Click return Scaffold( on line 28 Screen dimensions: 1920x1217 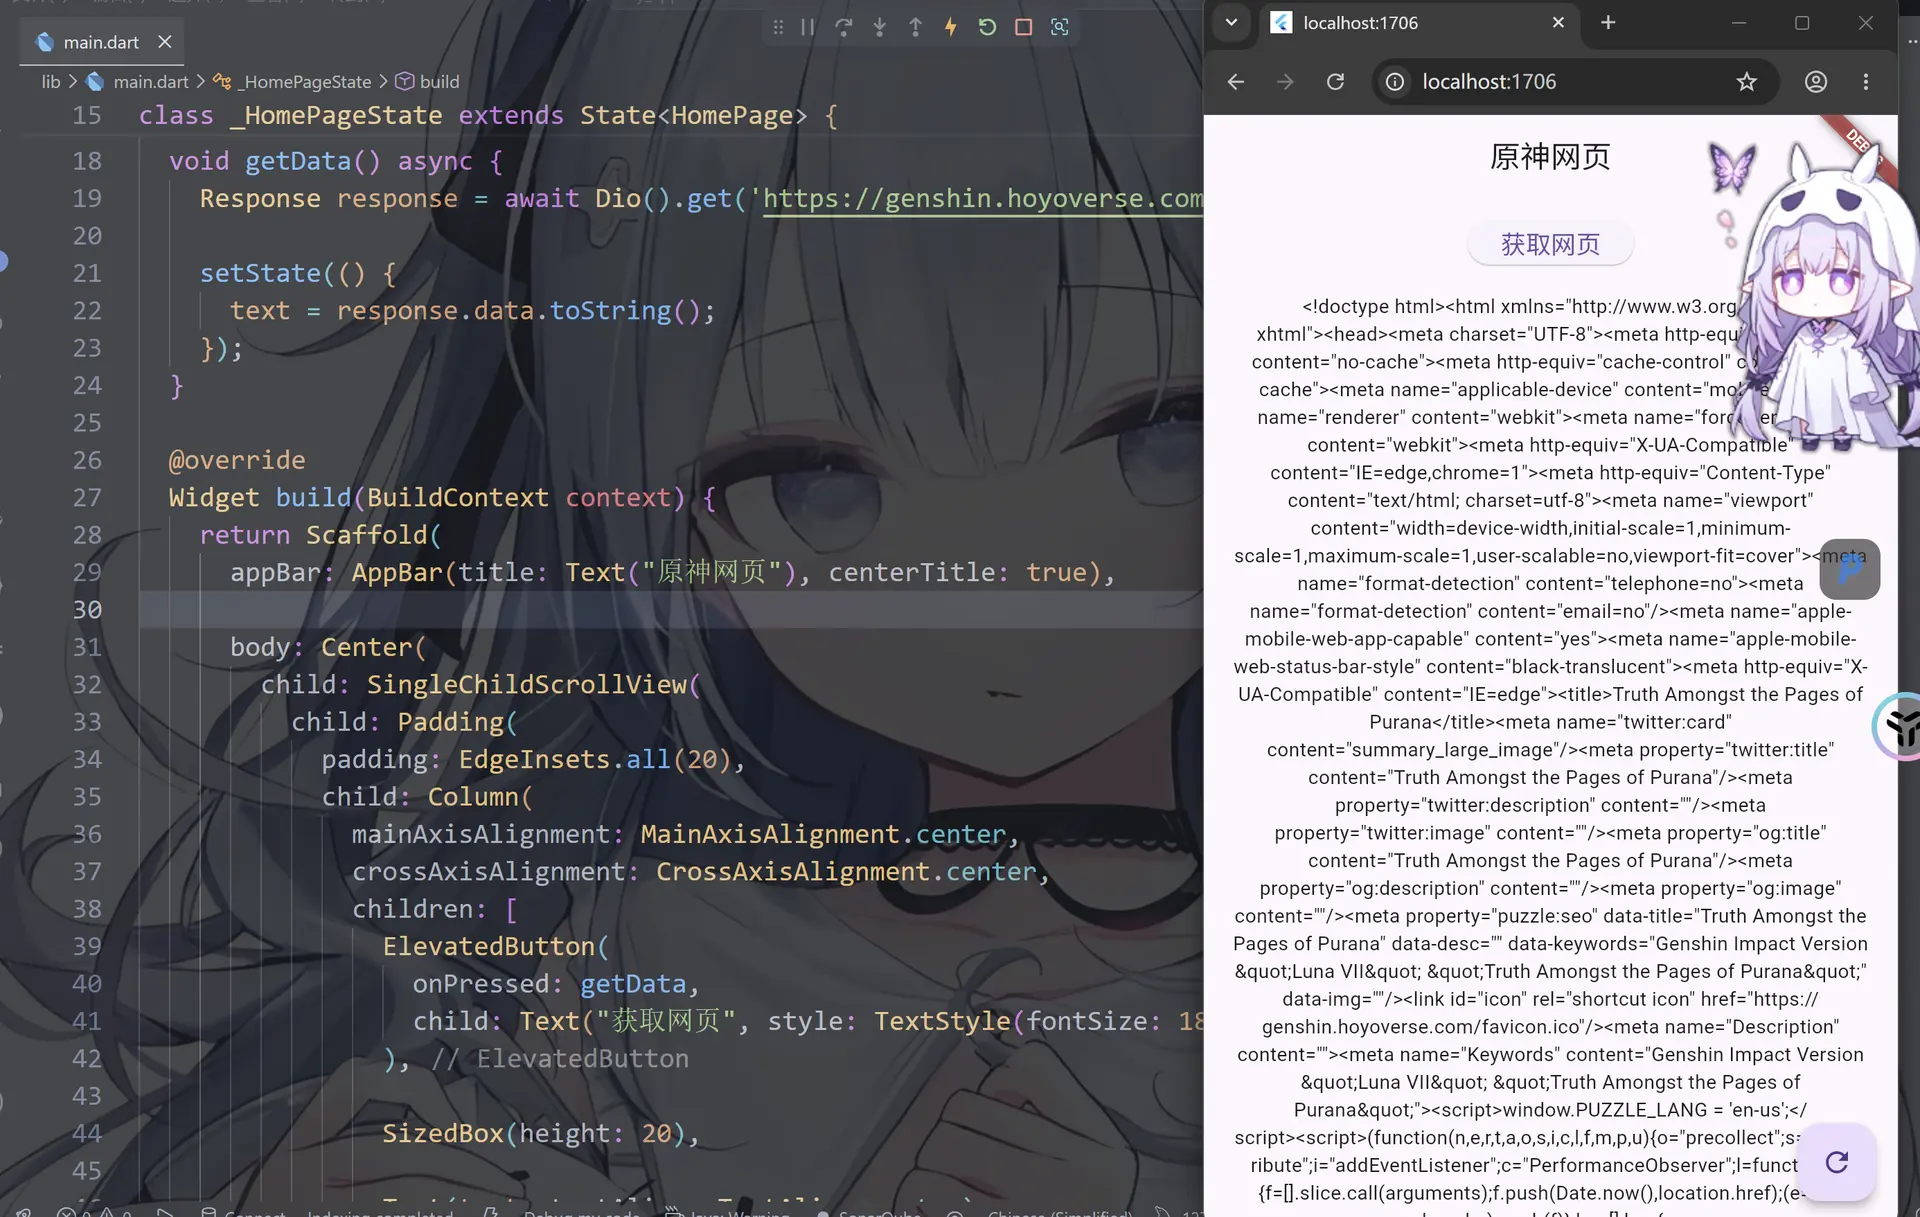point(320,535)
